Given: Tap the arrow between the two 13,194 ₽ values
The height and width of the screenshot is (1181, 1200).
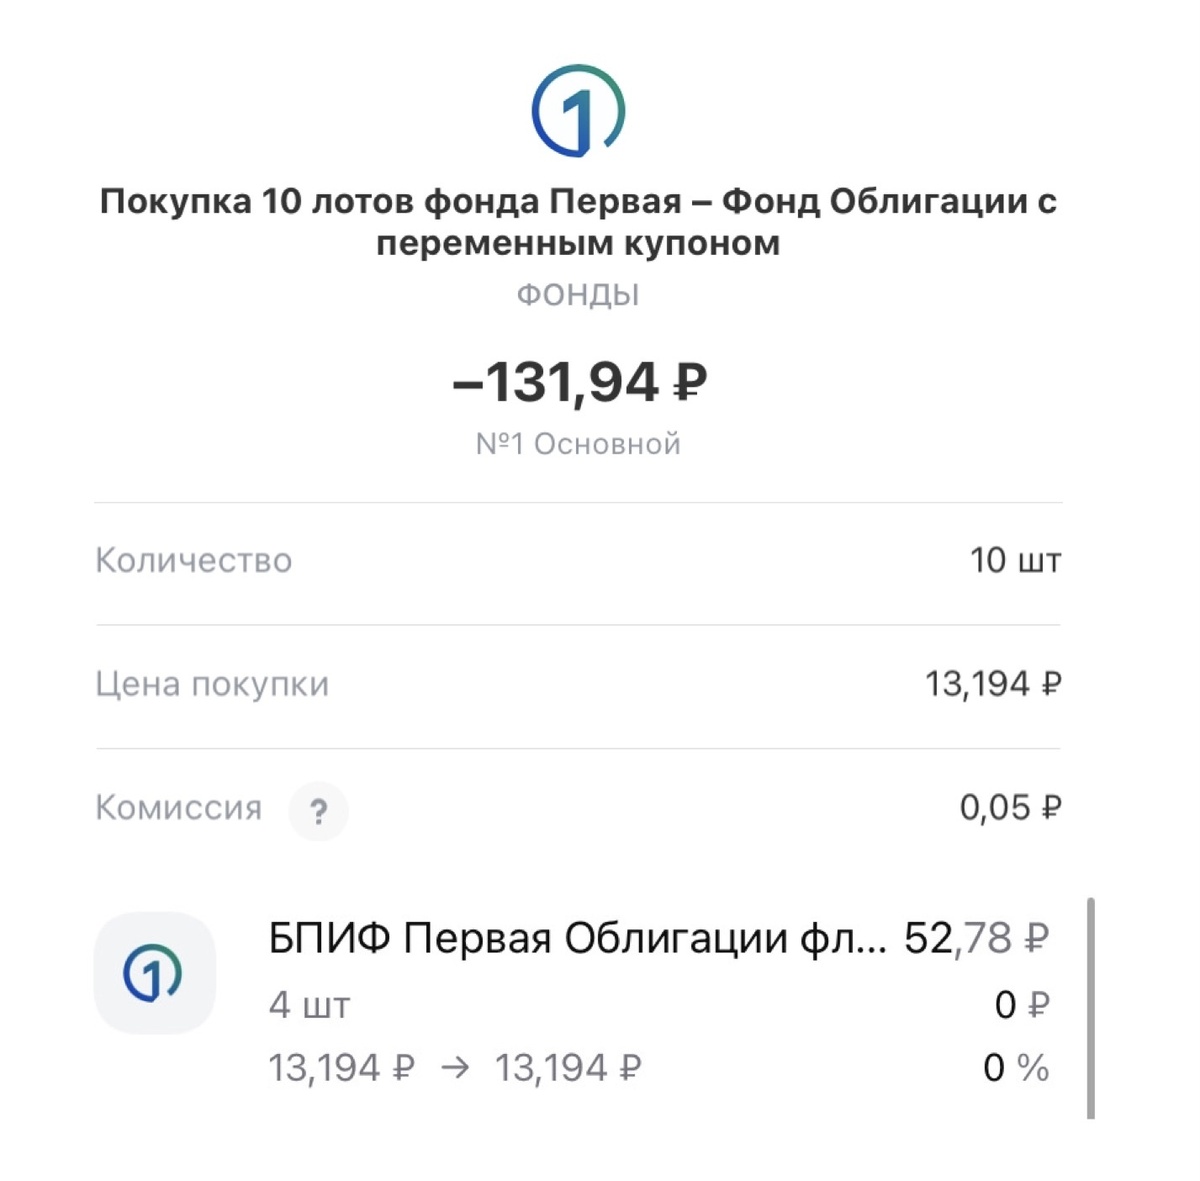Looking at the screenshot, I should tap(452, 1066).
